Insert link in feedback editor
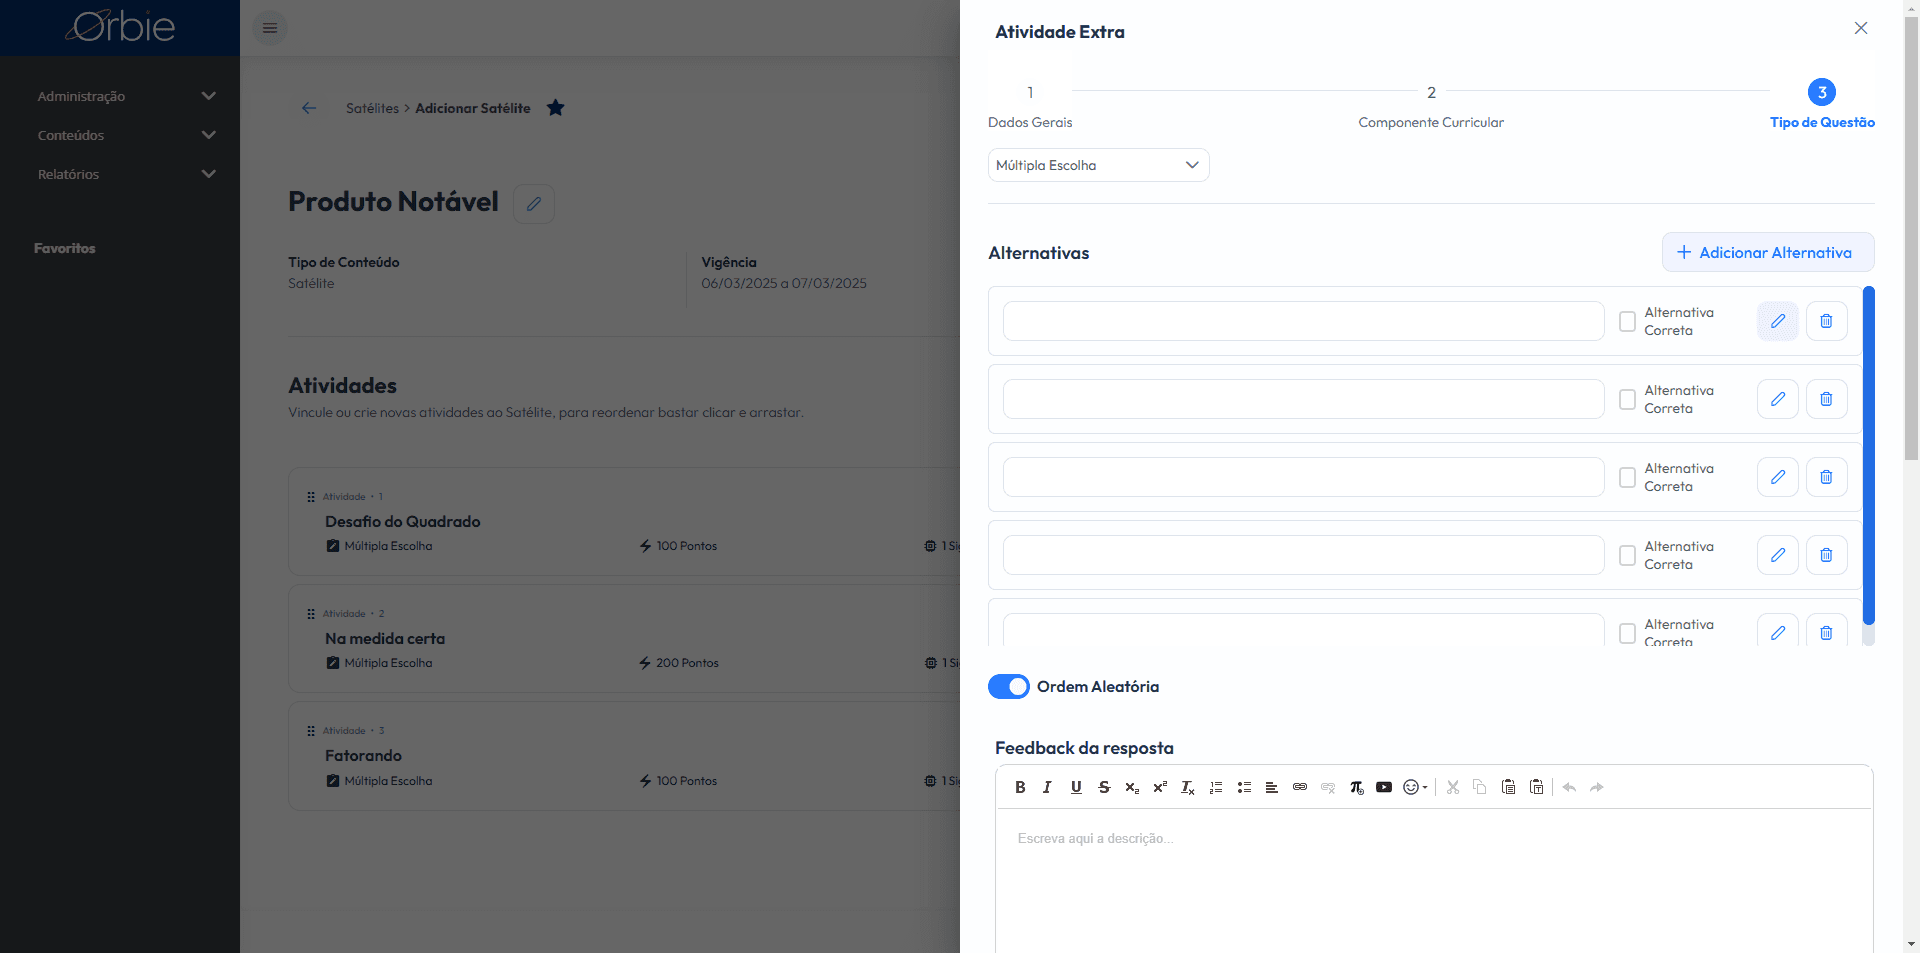 coord(1300,787)
